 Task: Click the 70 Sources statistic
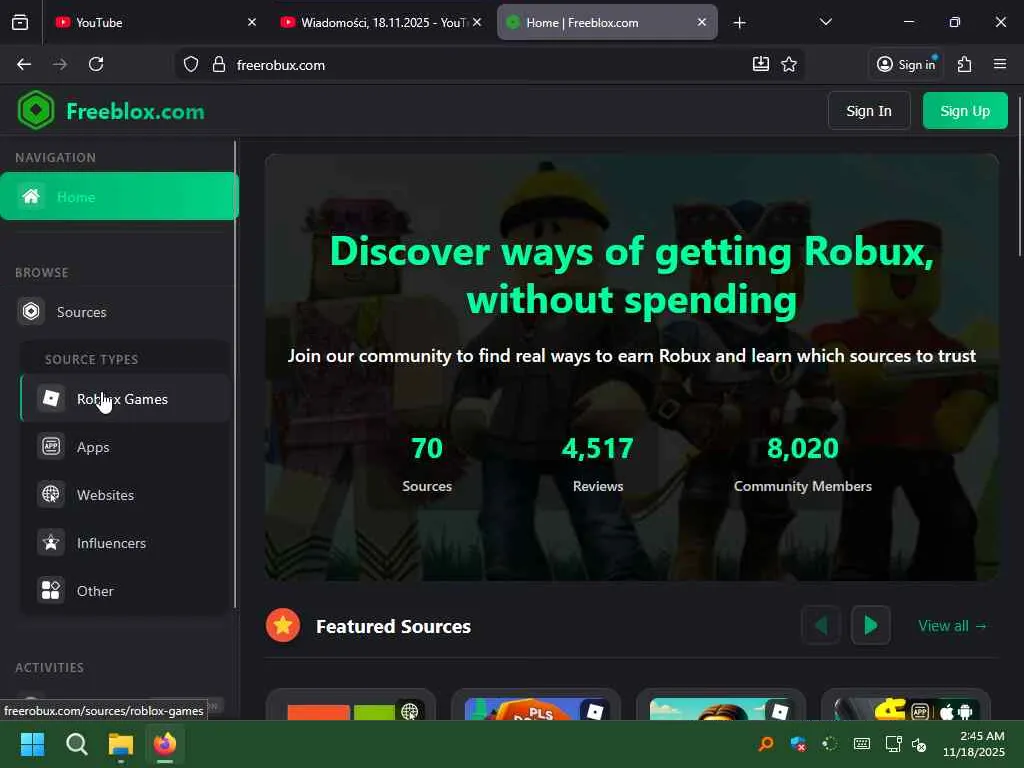pyautogui.click(x=426, y=464)
